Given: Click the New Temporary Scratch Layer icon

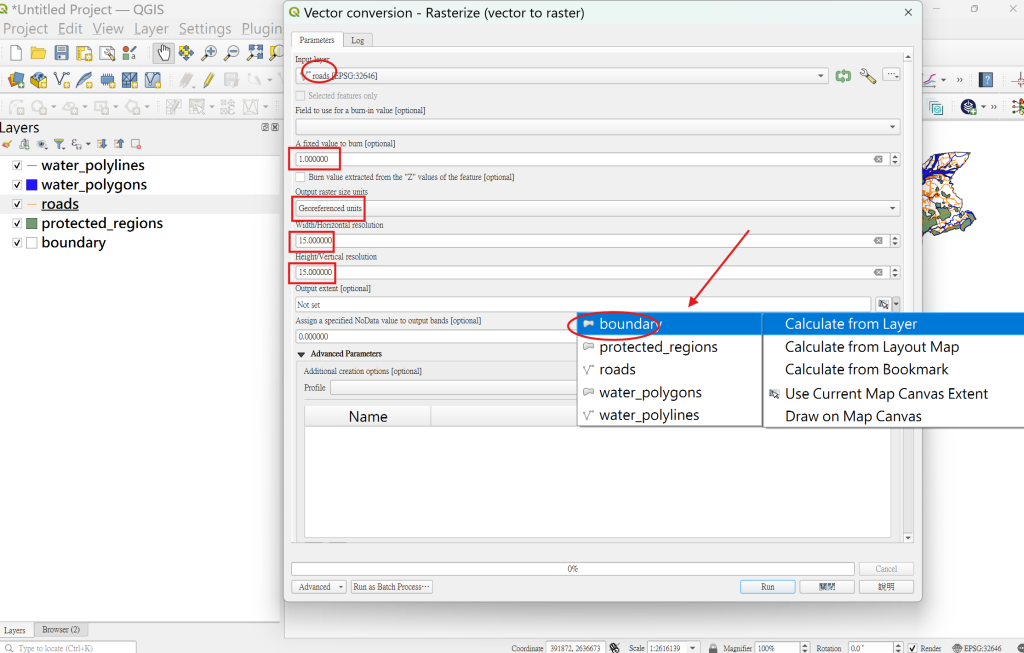Looking at the screenshot, I should coord(107,80).
